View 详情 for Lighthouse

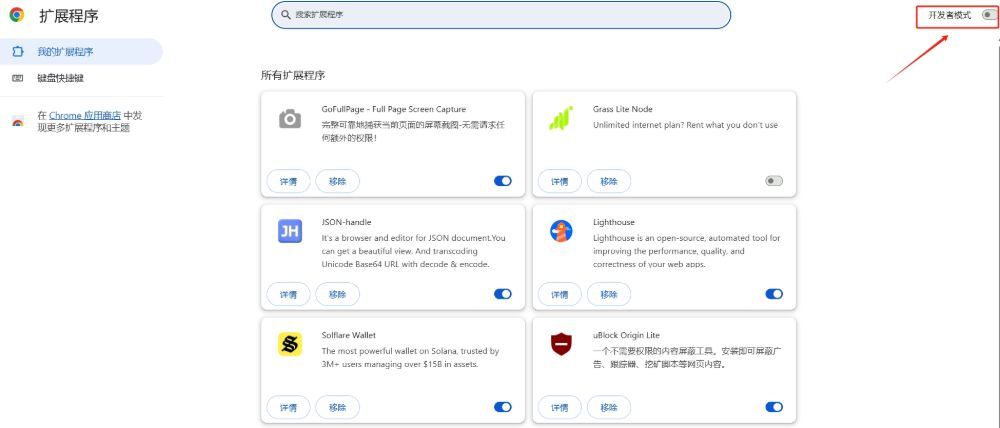[x=559, y=294]
